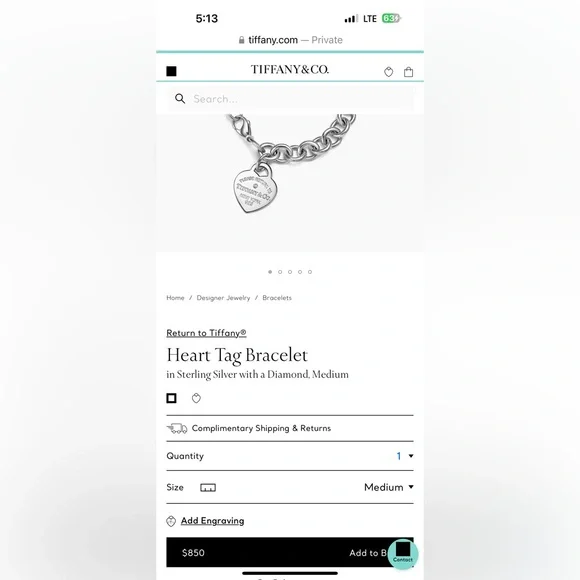Open the Contact chat bubble
The width and height of the screenshot is (580, 580).
pos(403,553)
